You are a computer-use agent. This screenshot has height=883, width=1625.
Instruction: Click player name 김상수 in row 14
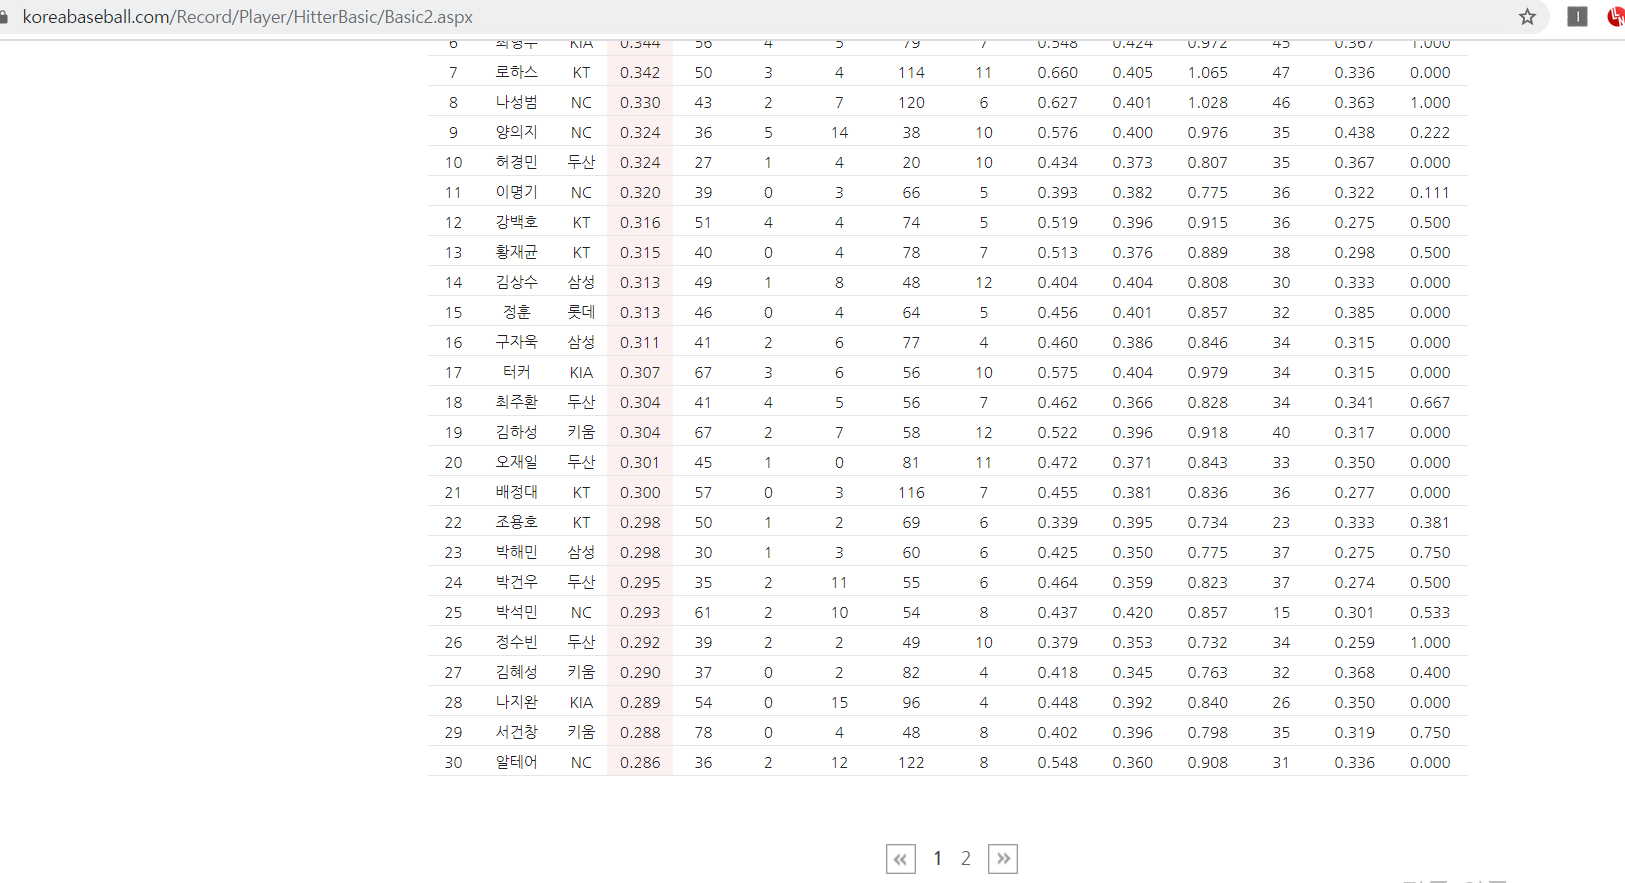[517, 282]
